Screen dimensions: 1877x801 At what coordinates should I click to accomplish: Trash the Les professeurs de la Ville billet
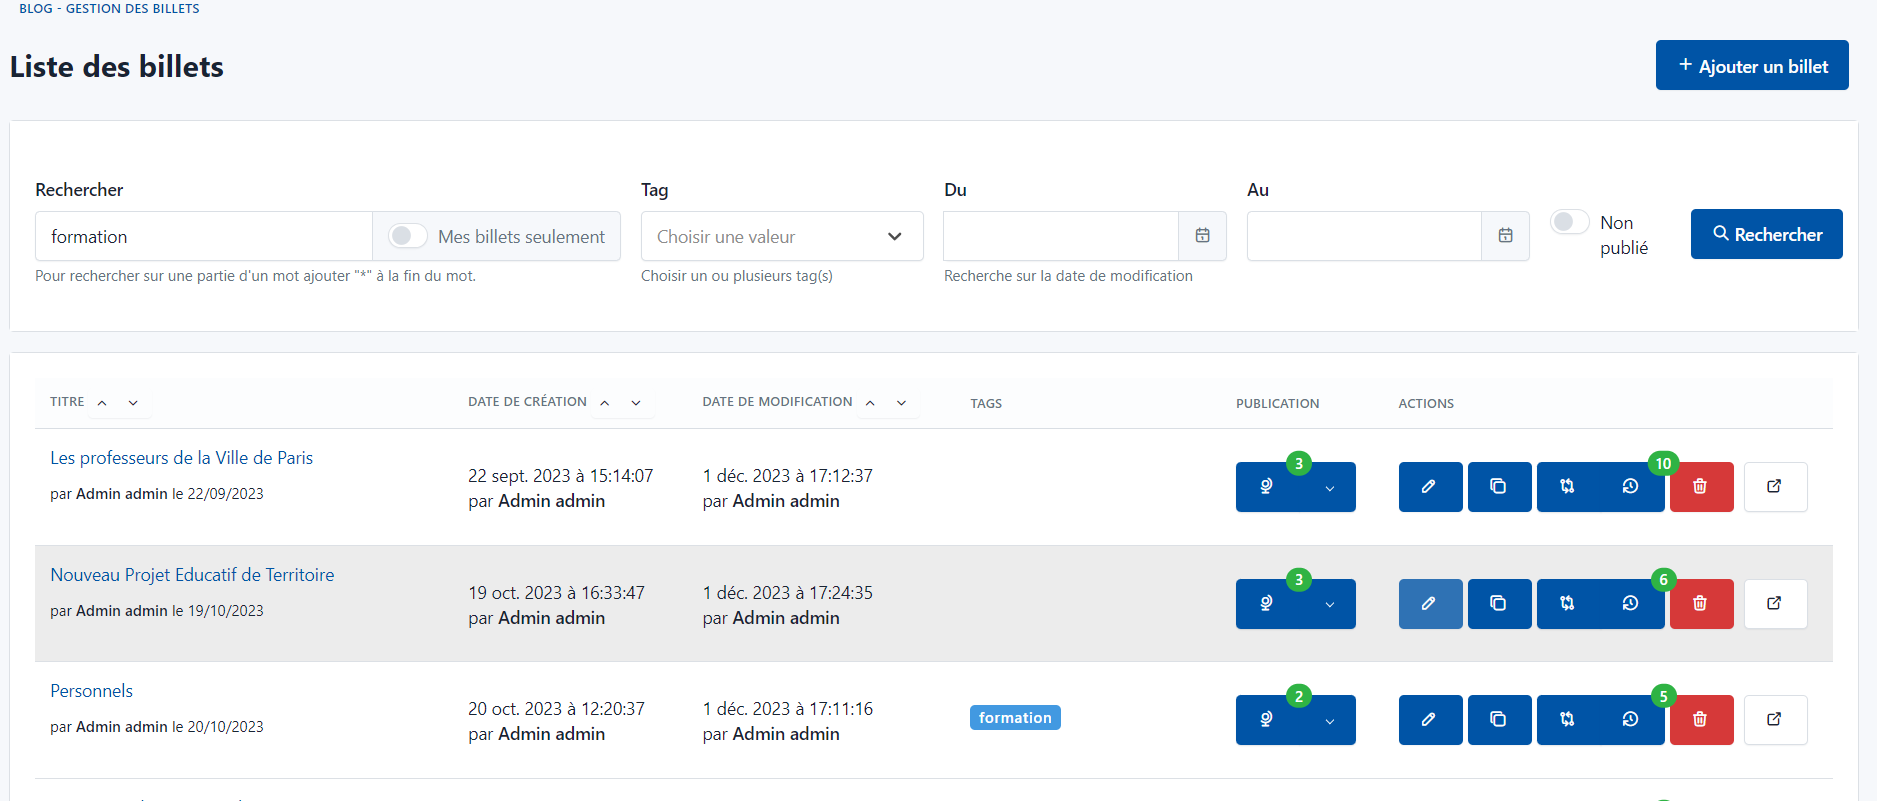(x=1700, y=487)
